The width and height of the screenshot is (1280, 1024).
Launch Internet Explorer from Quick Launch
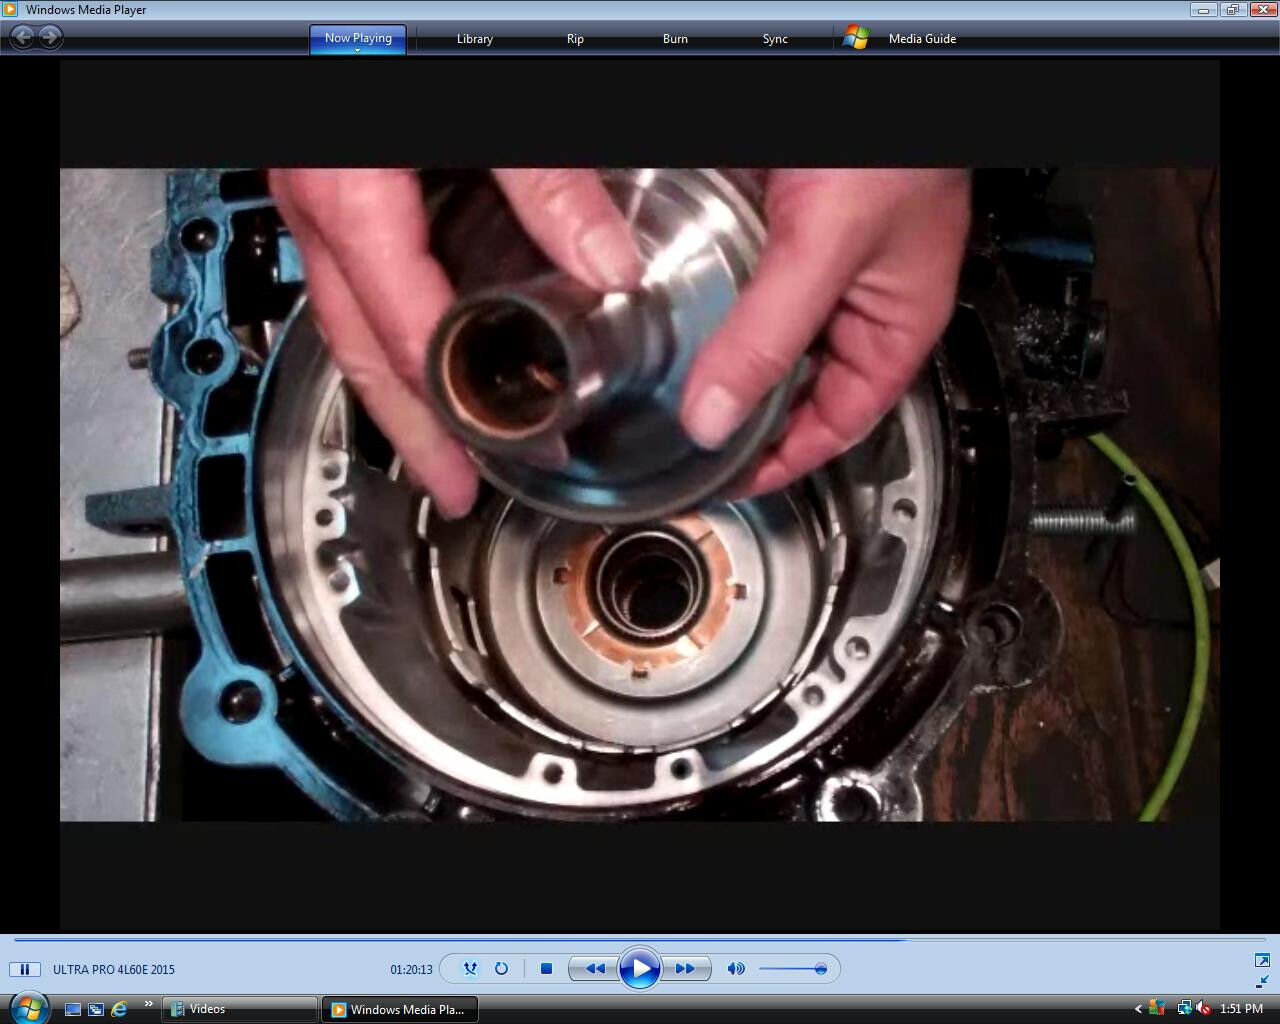(119, 1009)
